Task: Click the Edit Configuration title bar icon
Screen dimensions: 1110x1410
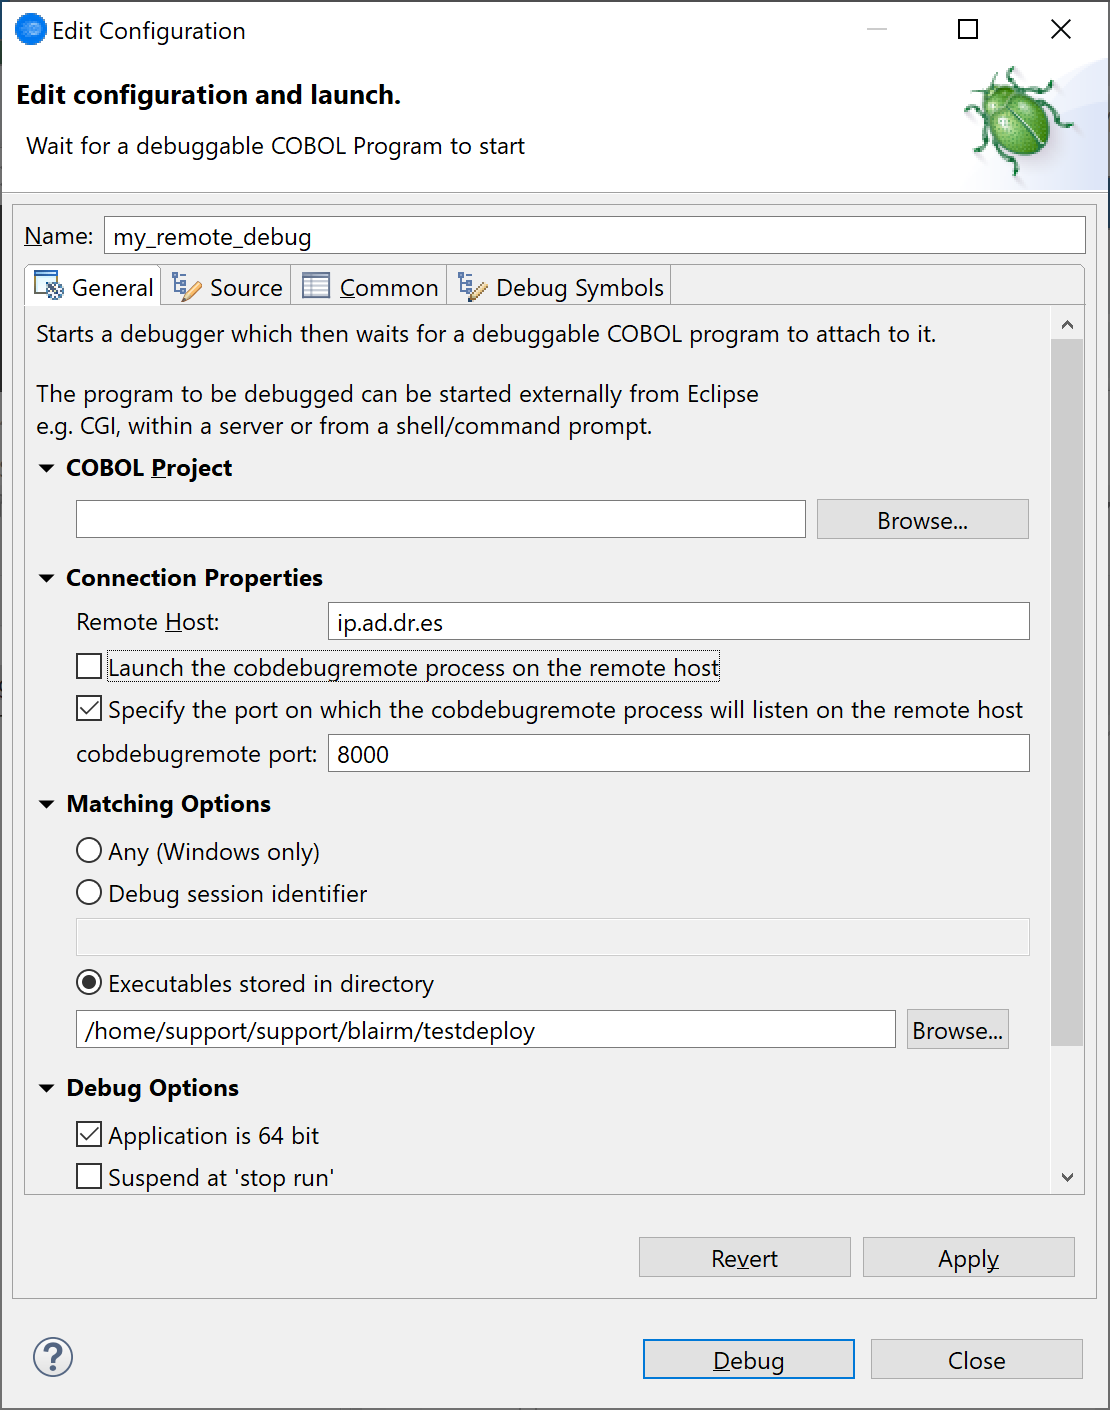Action: [x=30, y=29]
